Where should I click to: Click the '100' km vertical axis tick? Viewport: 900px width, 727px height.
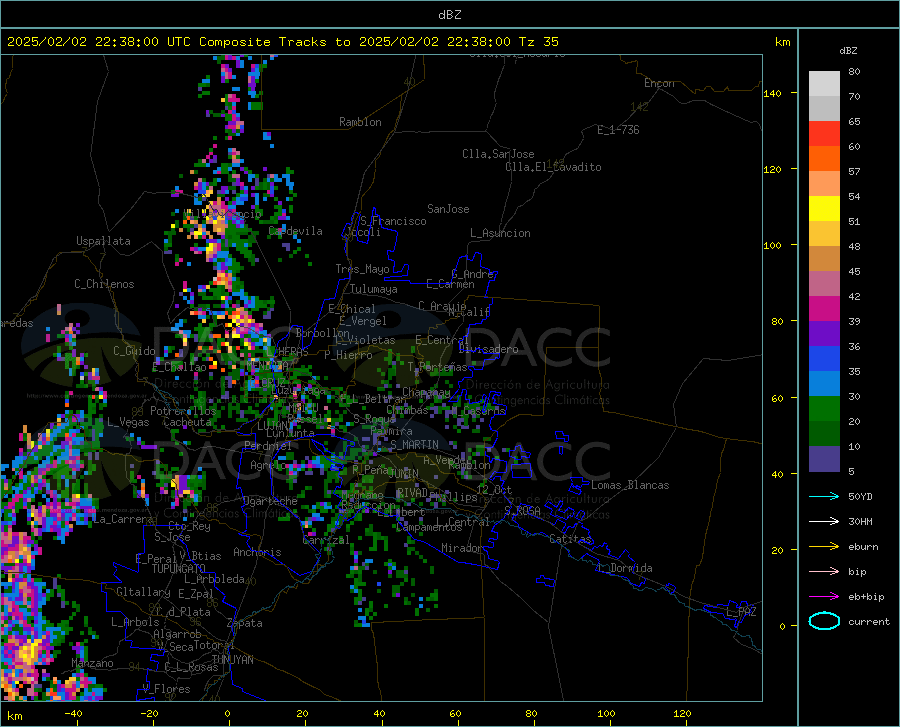click(x=772, y=245)
